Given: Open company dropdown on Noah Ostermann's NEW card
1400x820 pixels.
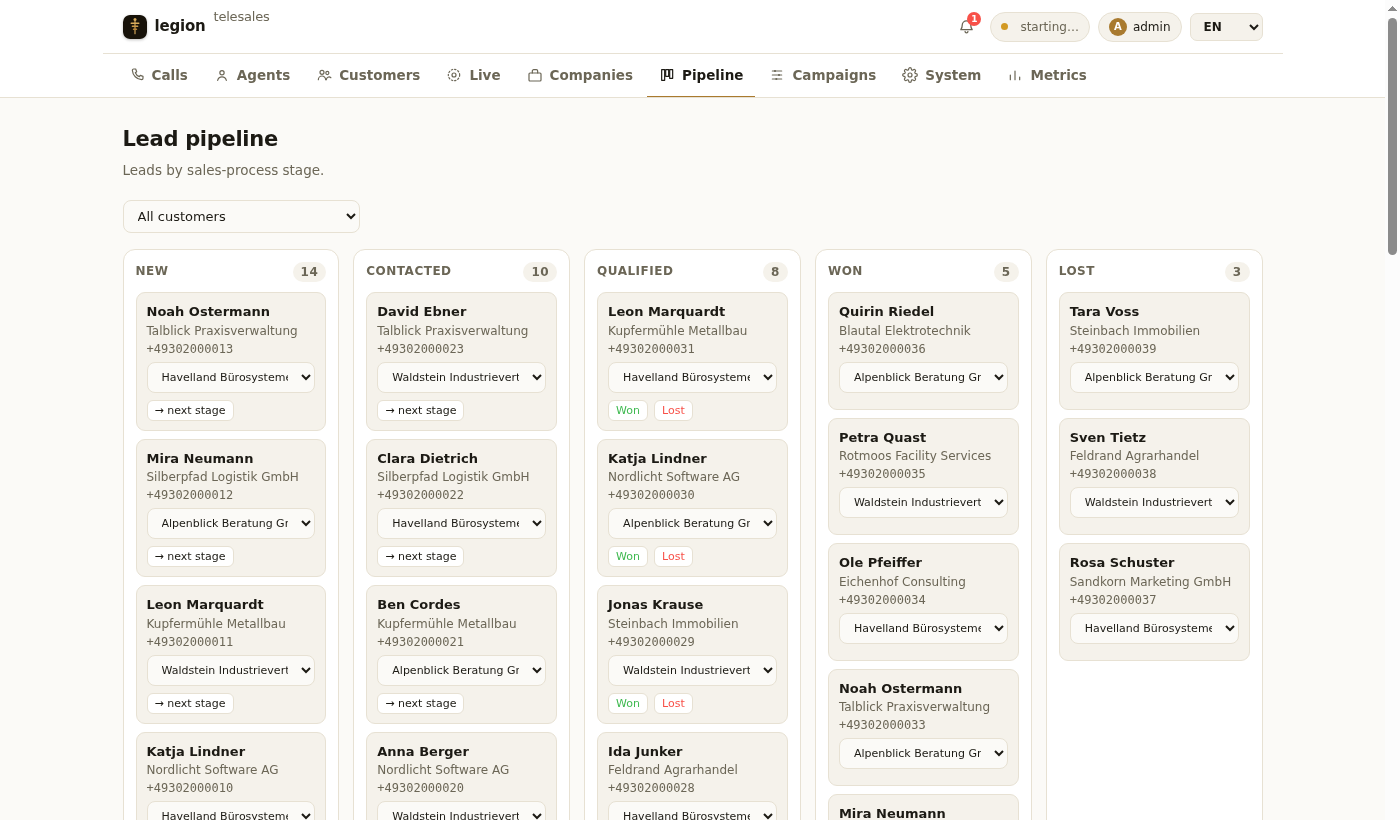Looking at the screenshot, I should click(x=231, y=377).
